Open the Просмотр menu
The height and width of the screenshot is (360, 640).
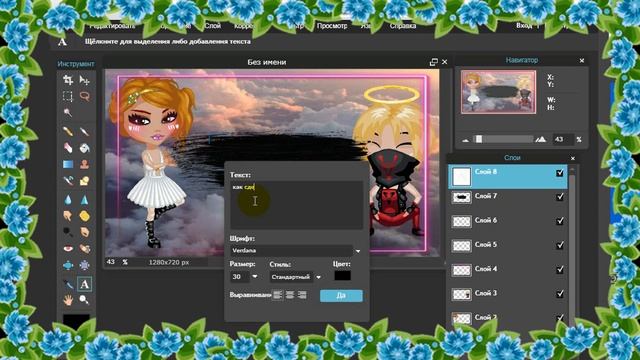coord(332,26)
